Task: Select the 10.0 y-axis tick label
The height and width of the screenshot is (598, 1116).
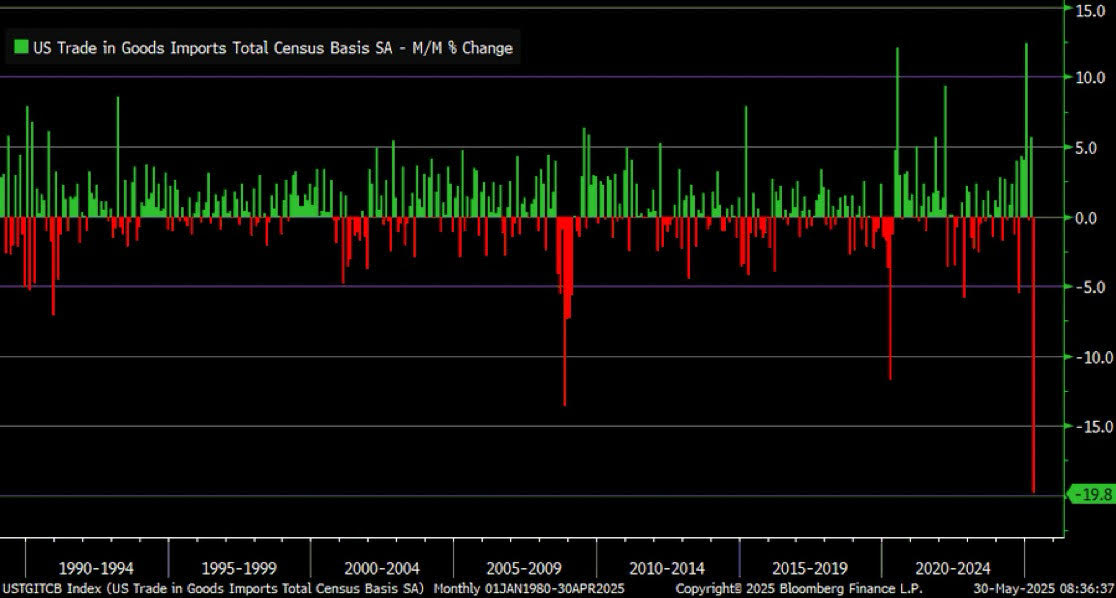Action: coord(1088,78)
